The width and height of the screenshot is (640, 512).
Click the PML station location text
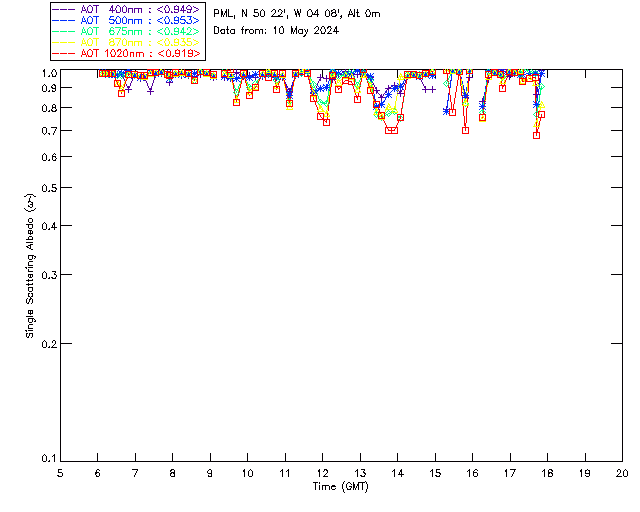click(x=297, y=14)
